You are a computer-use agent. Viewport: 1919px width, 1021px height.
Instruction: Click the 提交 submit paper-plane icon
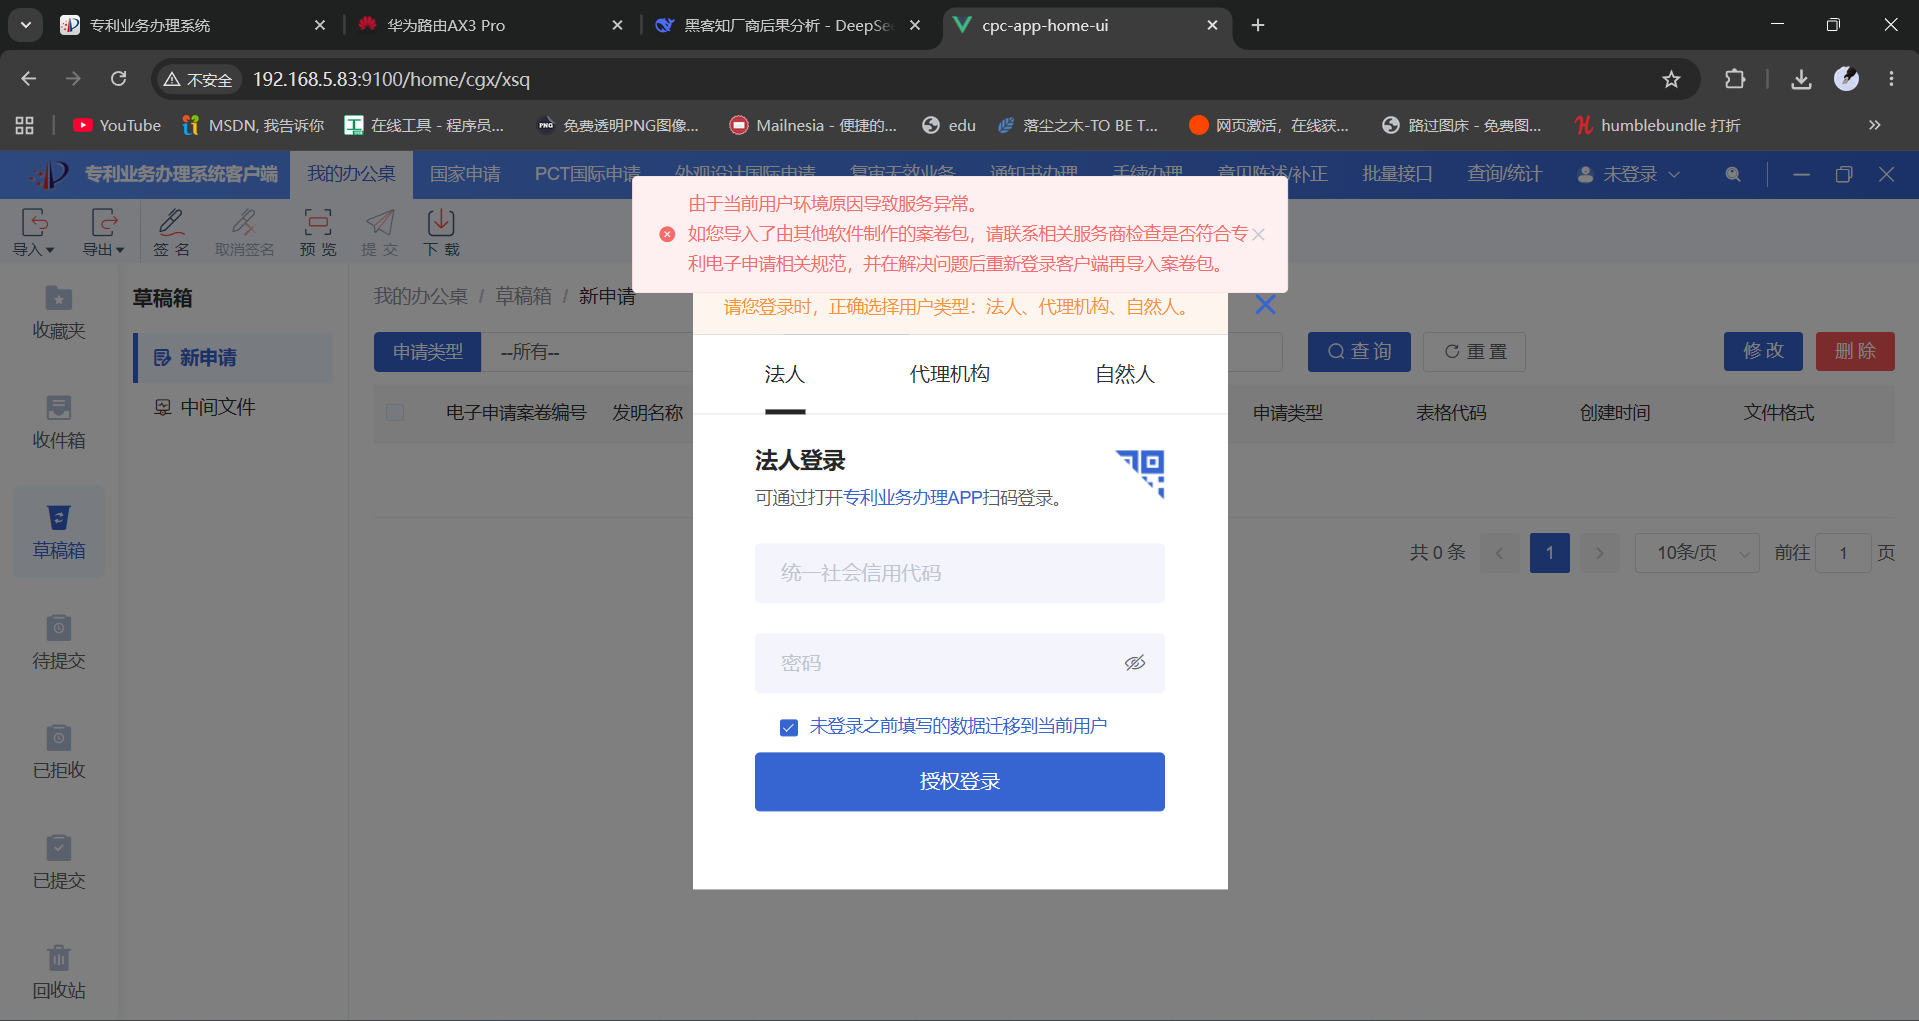click(380, 222)
